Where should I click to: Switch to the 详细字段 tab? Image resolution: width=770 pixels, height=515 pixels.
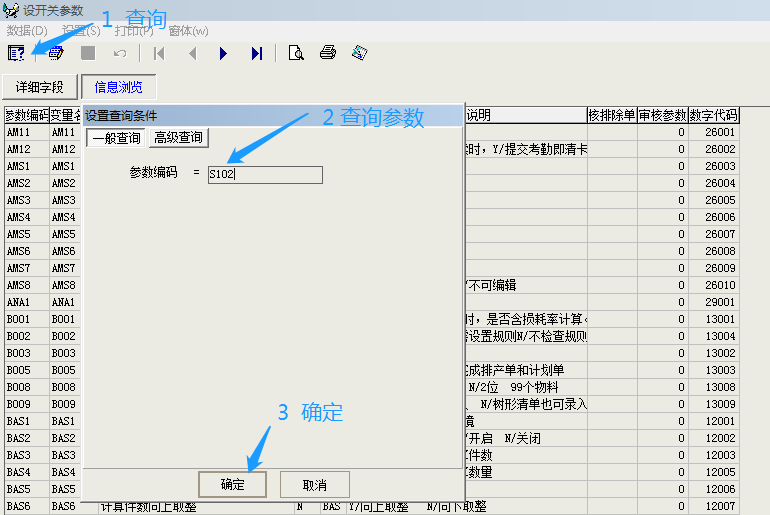[x=39, y=87]
